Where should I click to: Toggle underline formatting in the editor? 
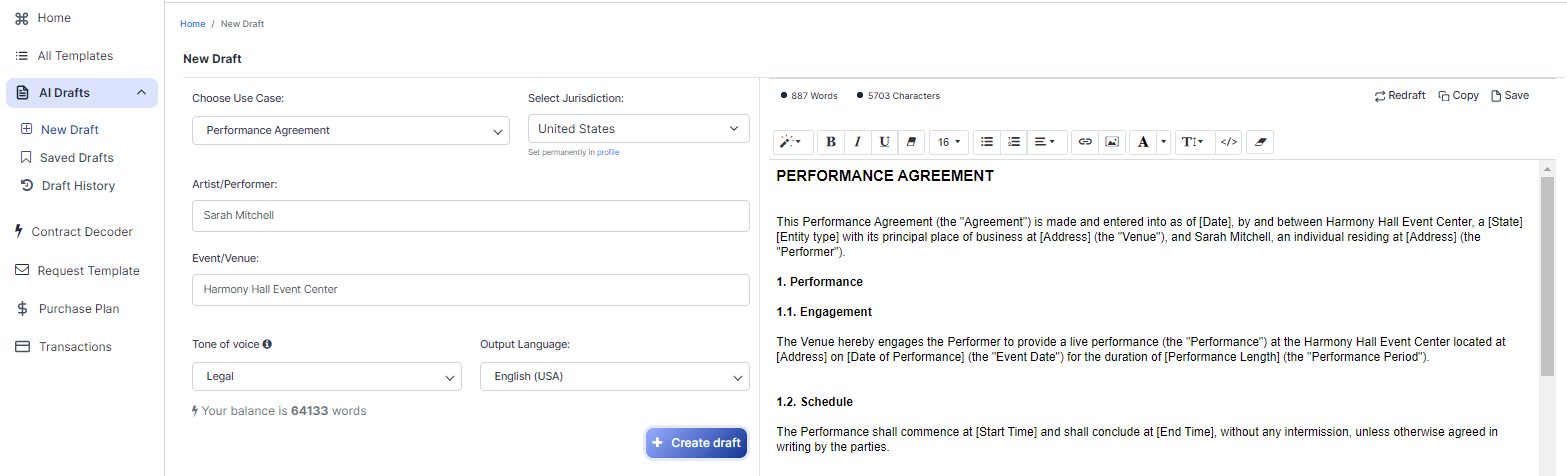pyautogui.click(x=884, y=142)
